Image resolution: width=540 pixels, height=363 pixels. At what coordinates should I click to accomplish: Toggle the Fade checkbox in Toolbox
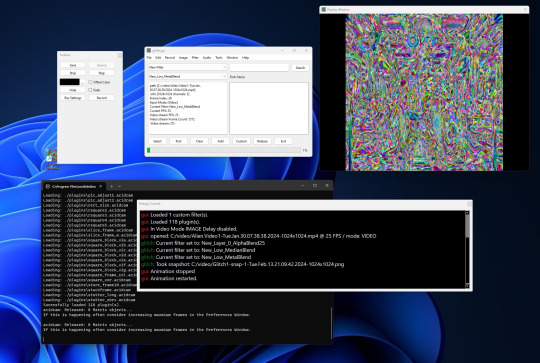[90, 90]
